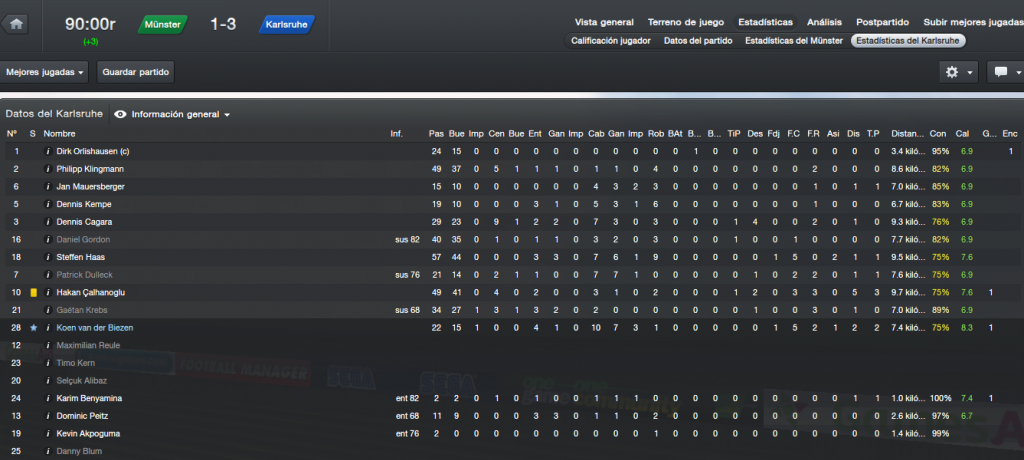Click the star icon on row 28
Screen dimensions: 1024x460
click(33, 327)
